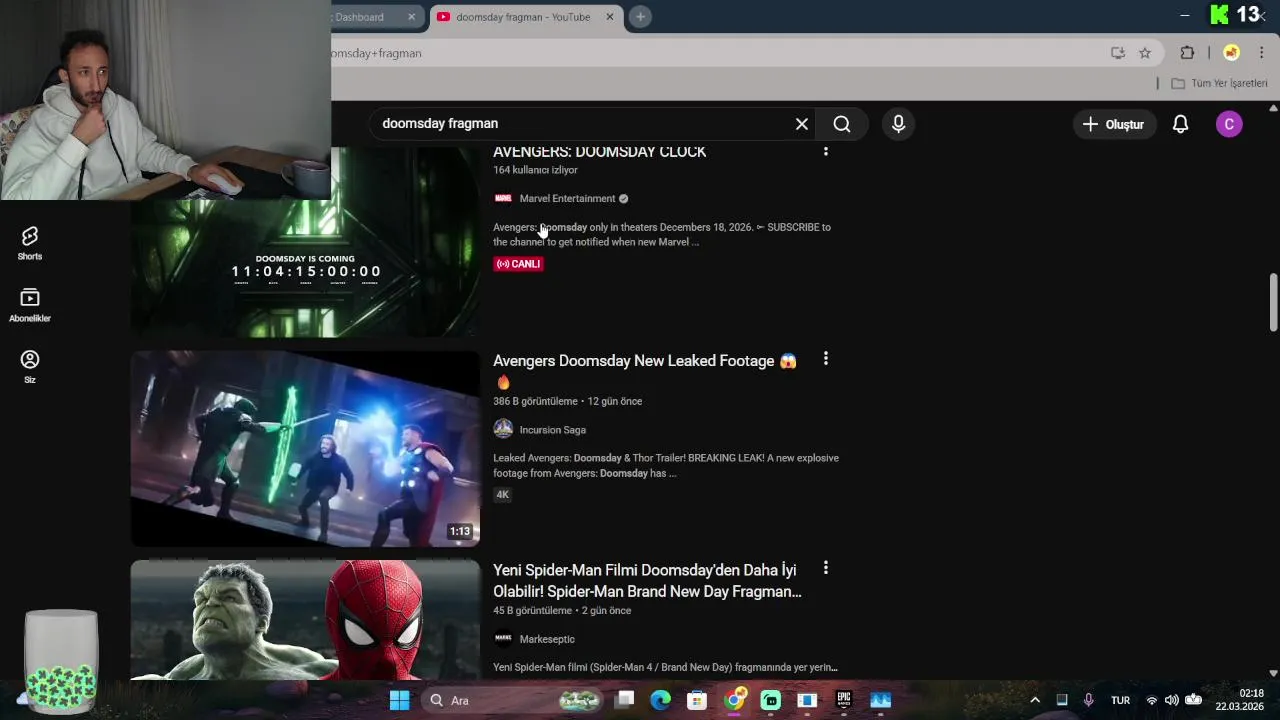
Task: Open options for Leaked Footage video
Action: pos(825,359)
